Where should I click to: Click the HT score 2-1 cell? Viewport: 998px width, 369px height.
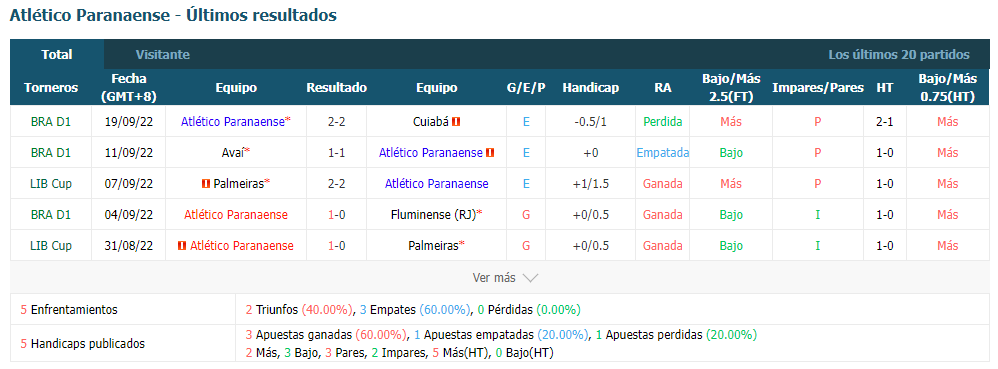pyautogui.click(x=885, y=122)
